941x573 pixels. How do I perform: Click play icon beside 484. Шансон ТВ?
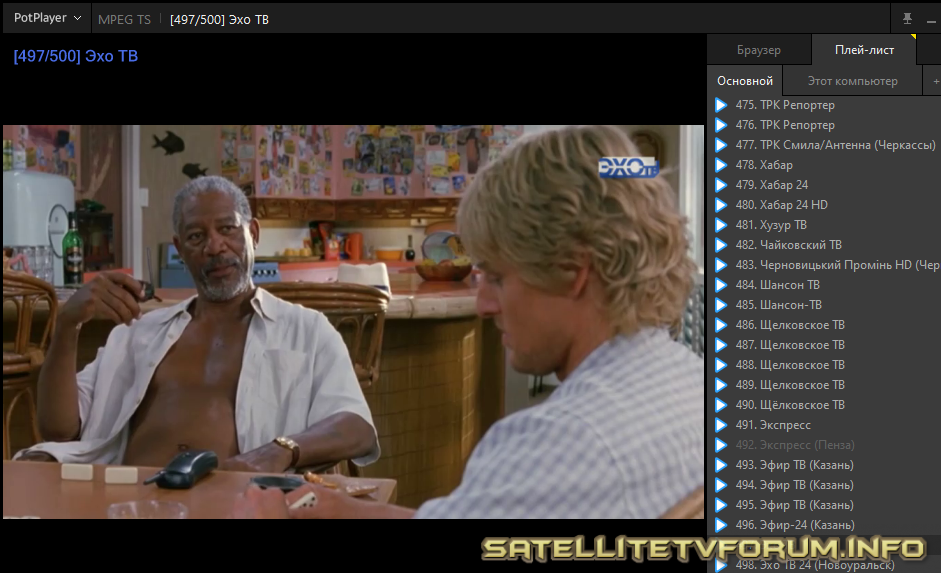pyautogui.click(x=721, y=285)
